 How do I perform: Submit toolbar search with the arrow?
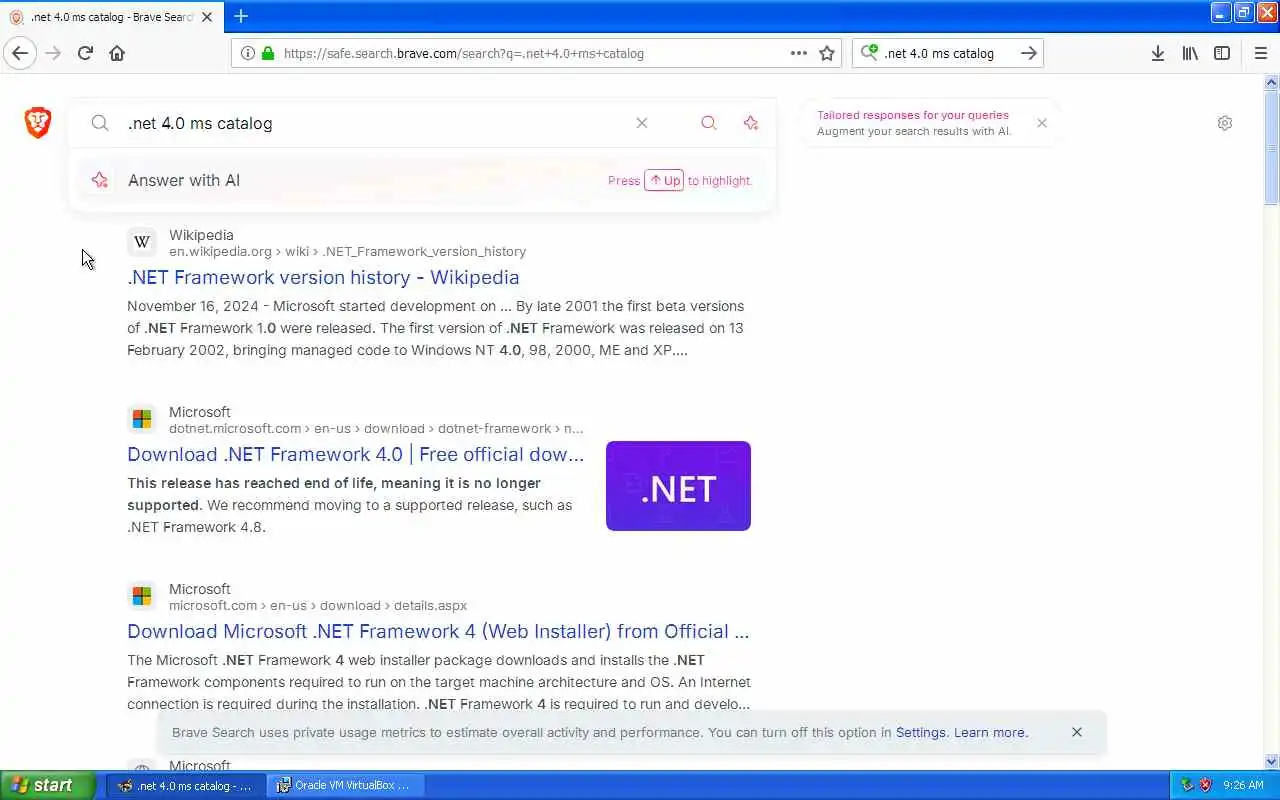tap(1028, 53)
